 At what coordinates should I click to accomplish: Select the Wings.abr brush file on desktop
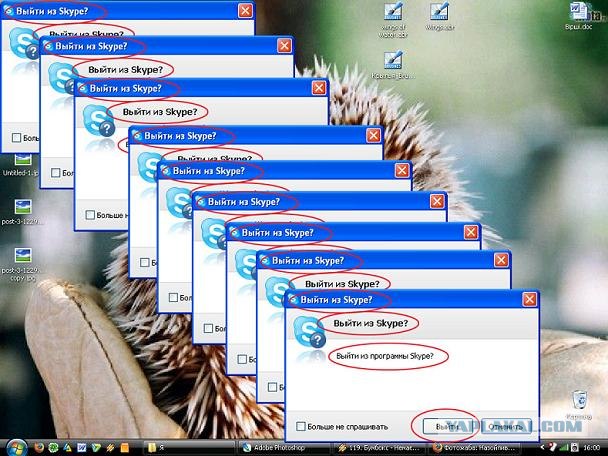pos(439,17)
